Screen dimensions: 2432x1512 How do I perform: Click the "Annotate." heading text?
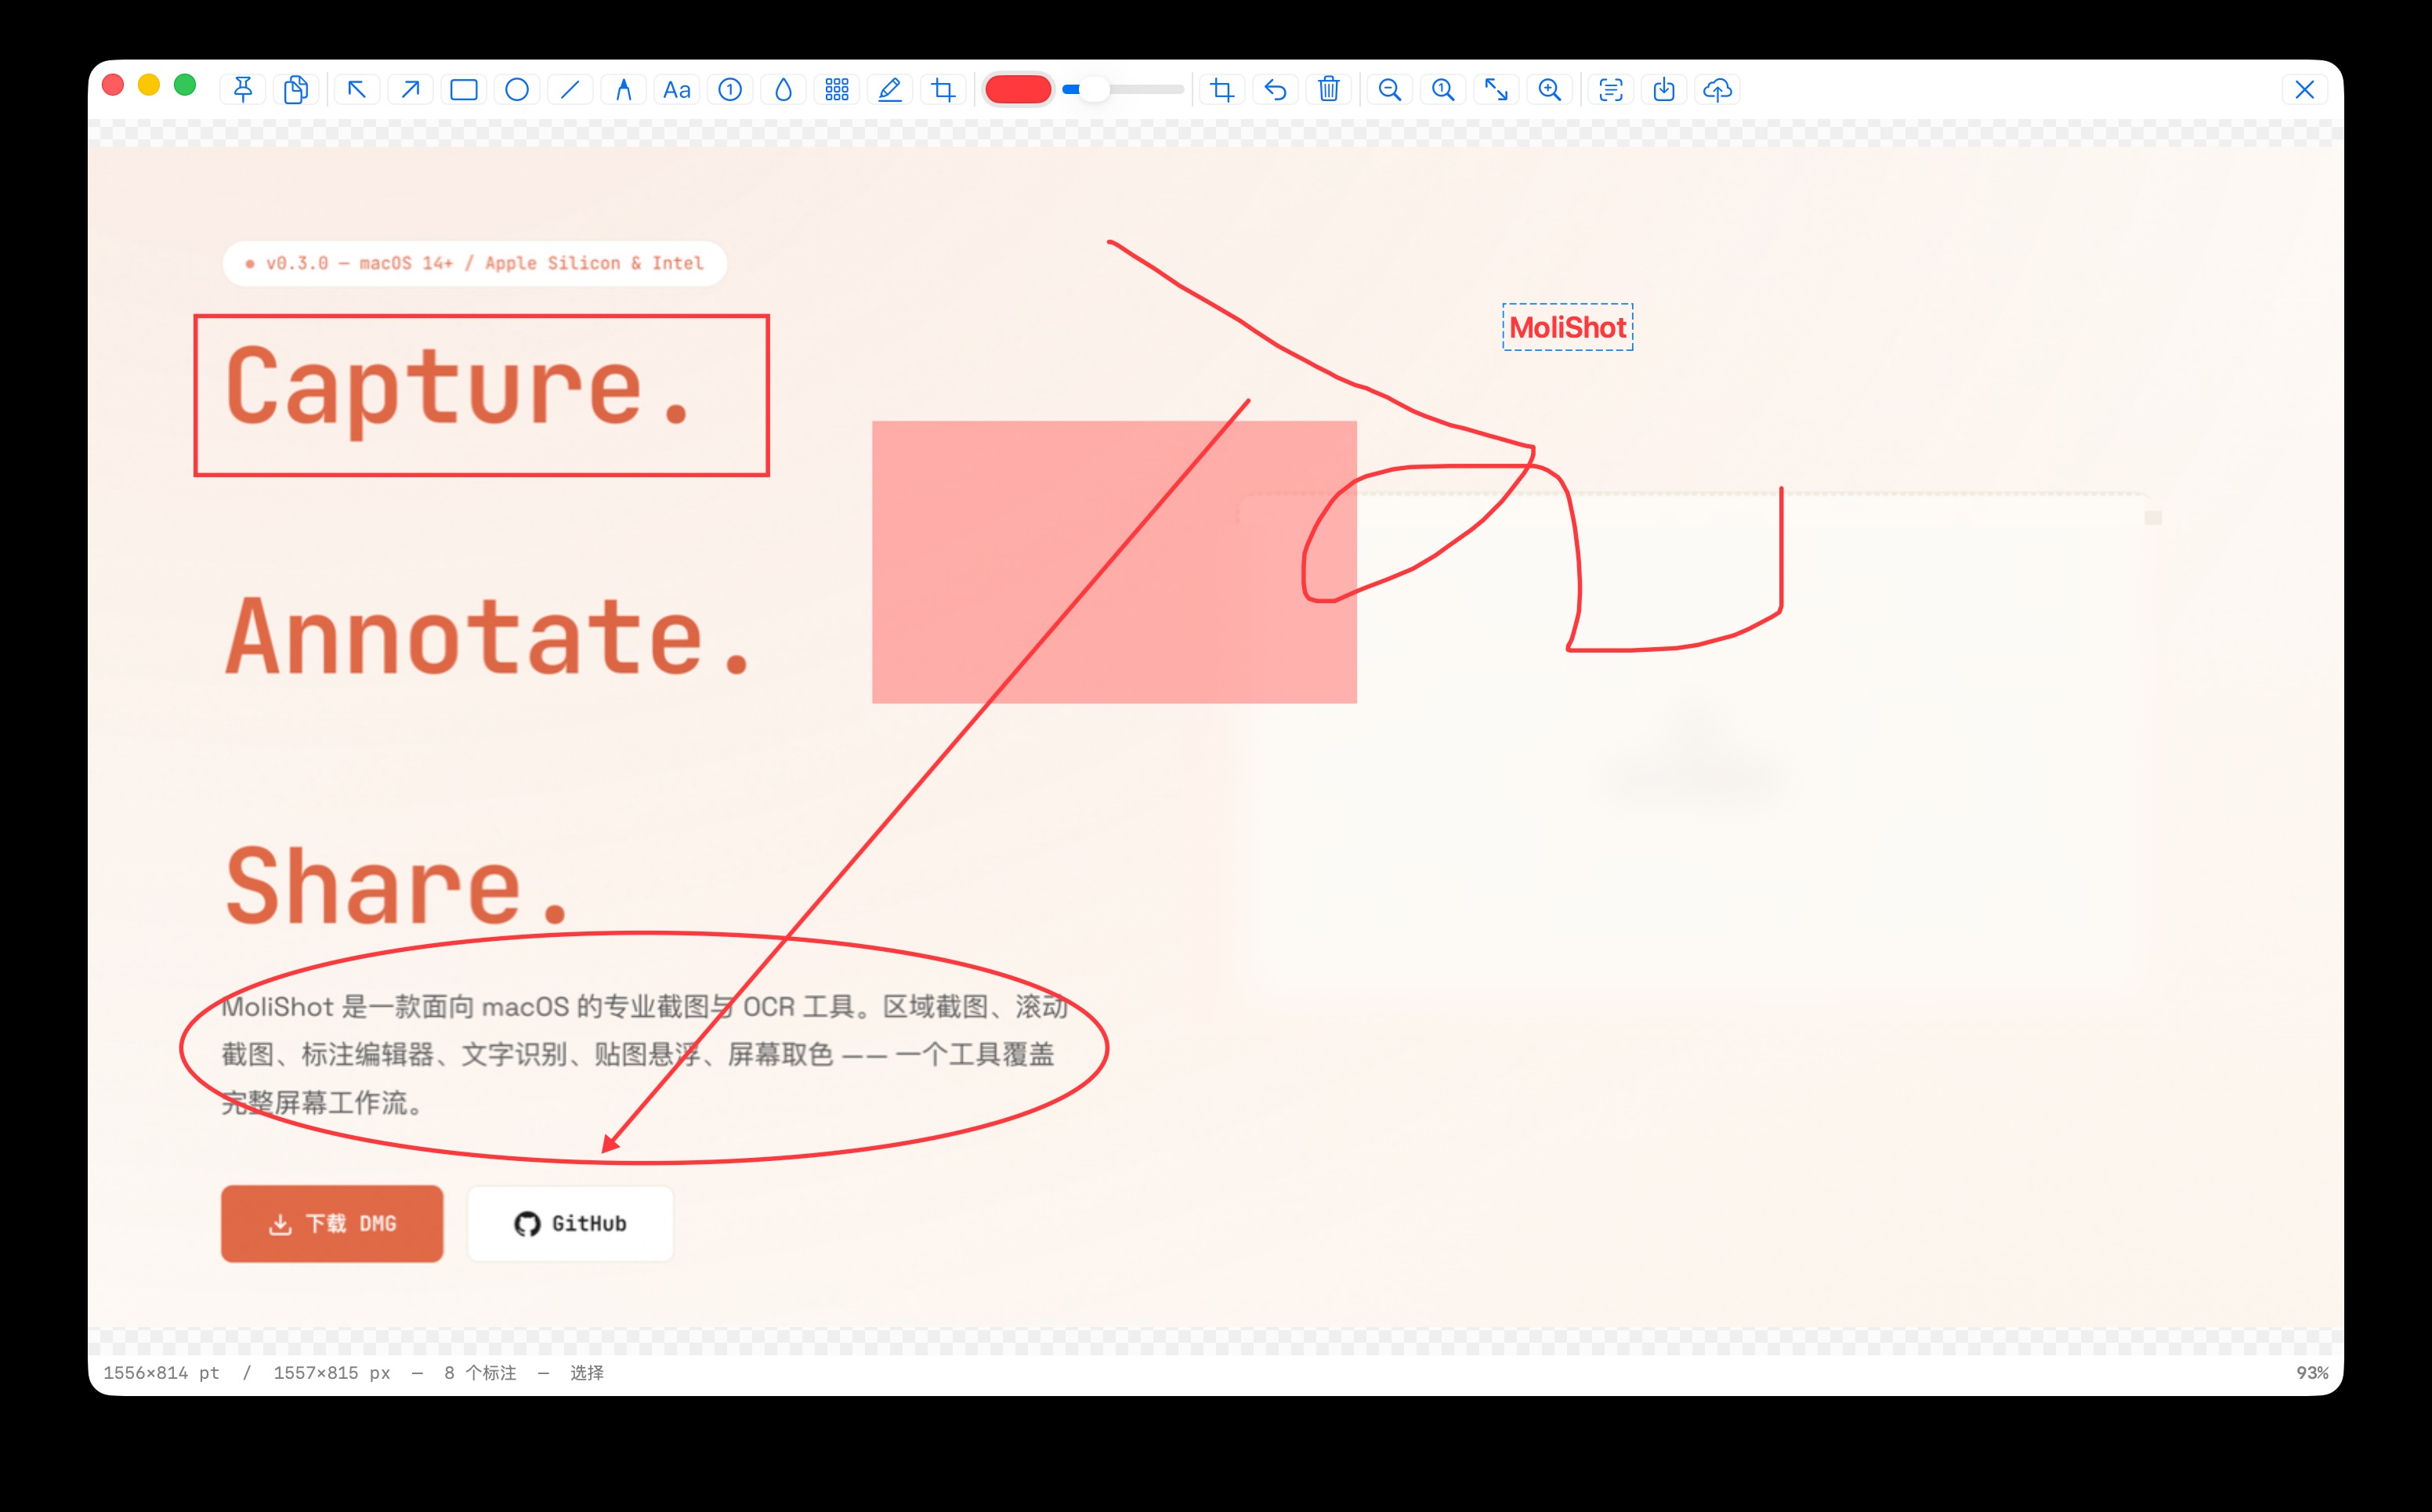click(x=489, y=637)
